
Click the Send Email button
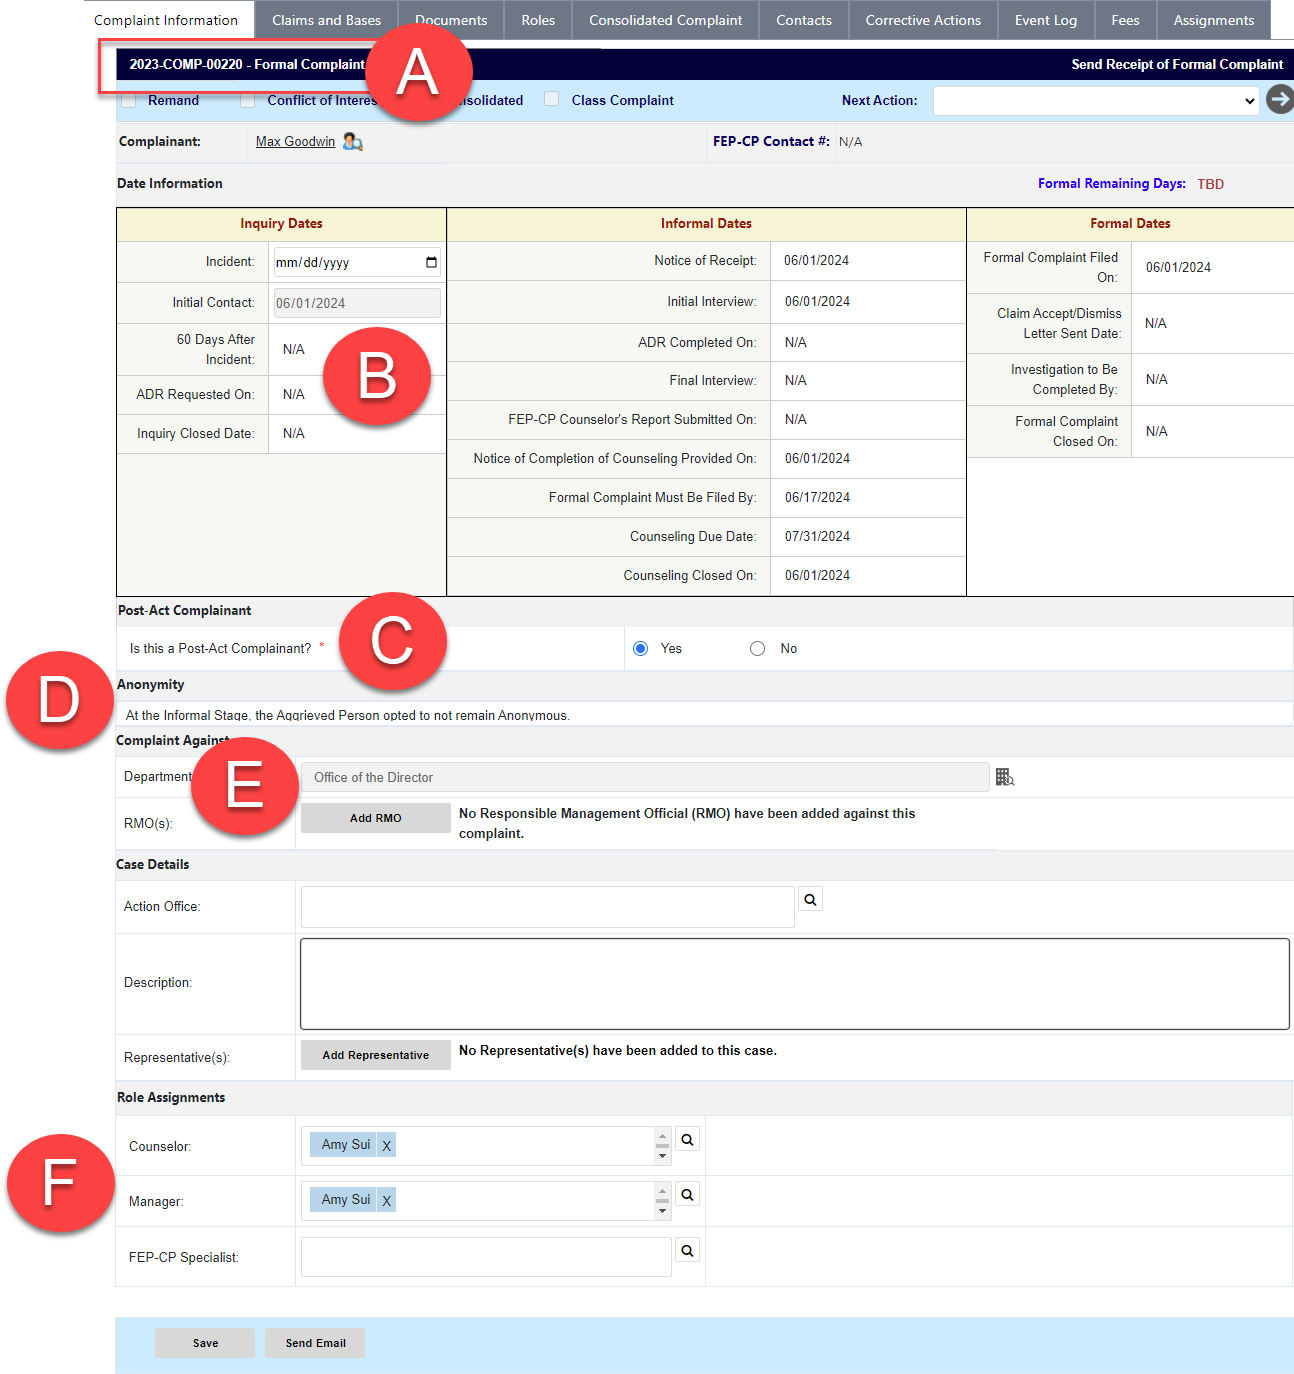click(315, 1343)
